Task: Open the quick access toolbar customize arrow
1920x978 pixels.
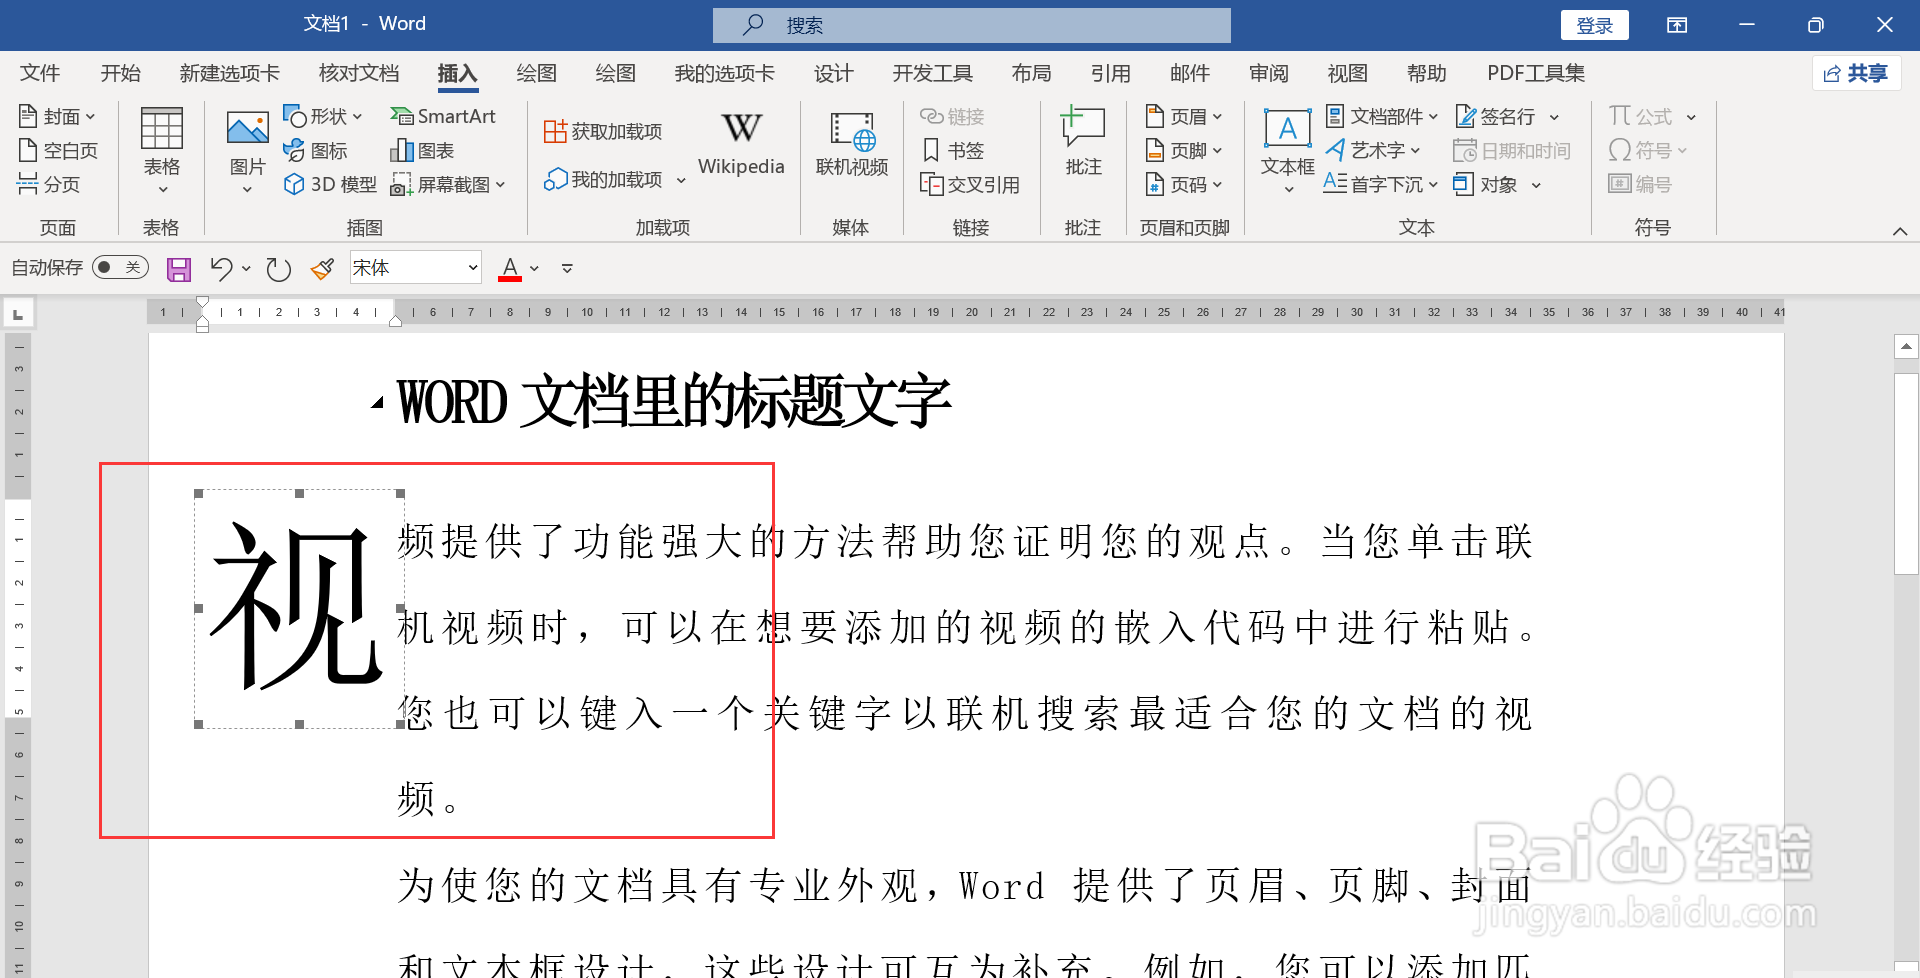Action: coord(567,269)
